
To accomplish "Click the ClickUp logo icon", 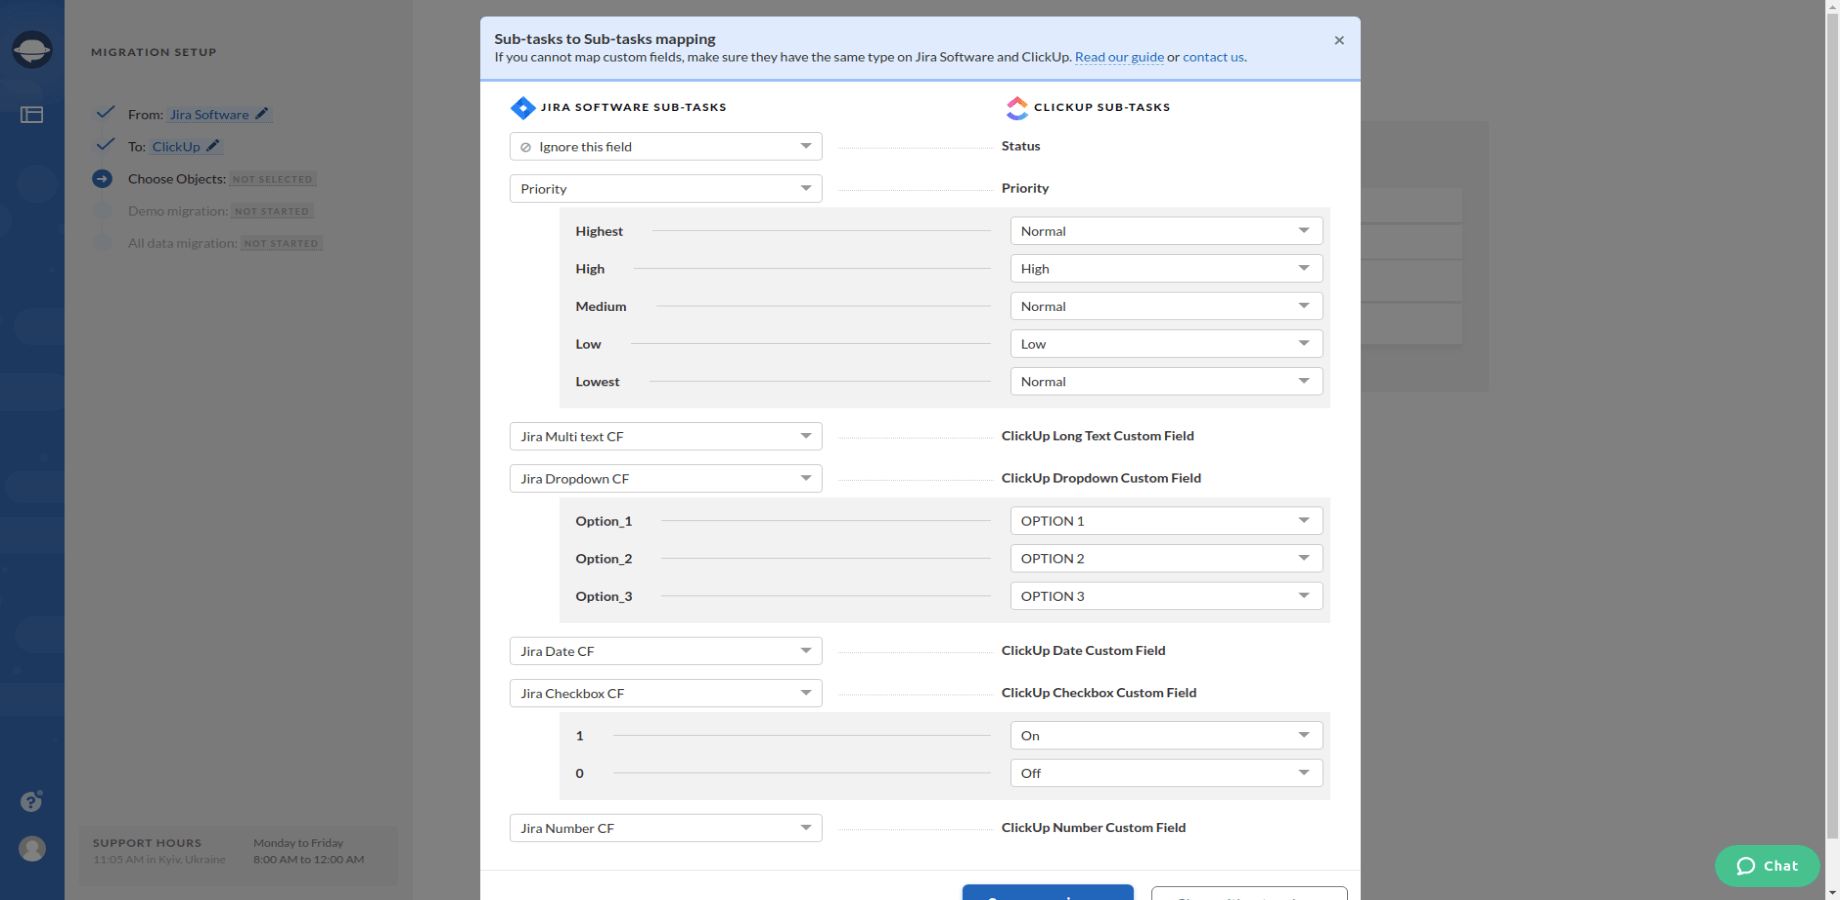I will tap(1017, 107).
